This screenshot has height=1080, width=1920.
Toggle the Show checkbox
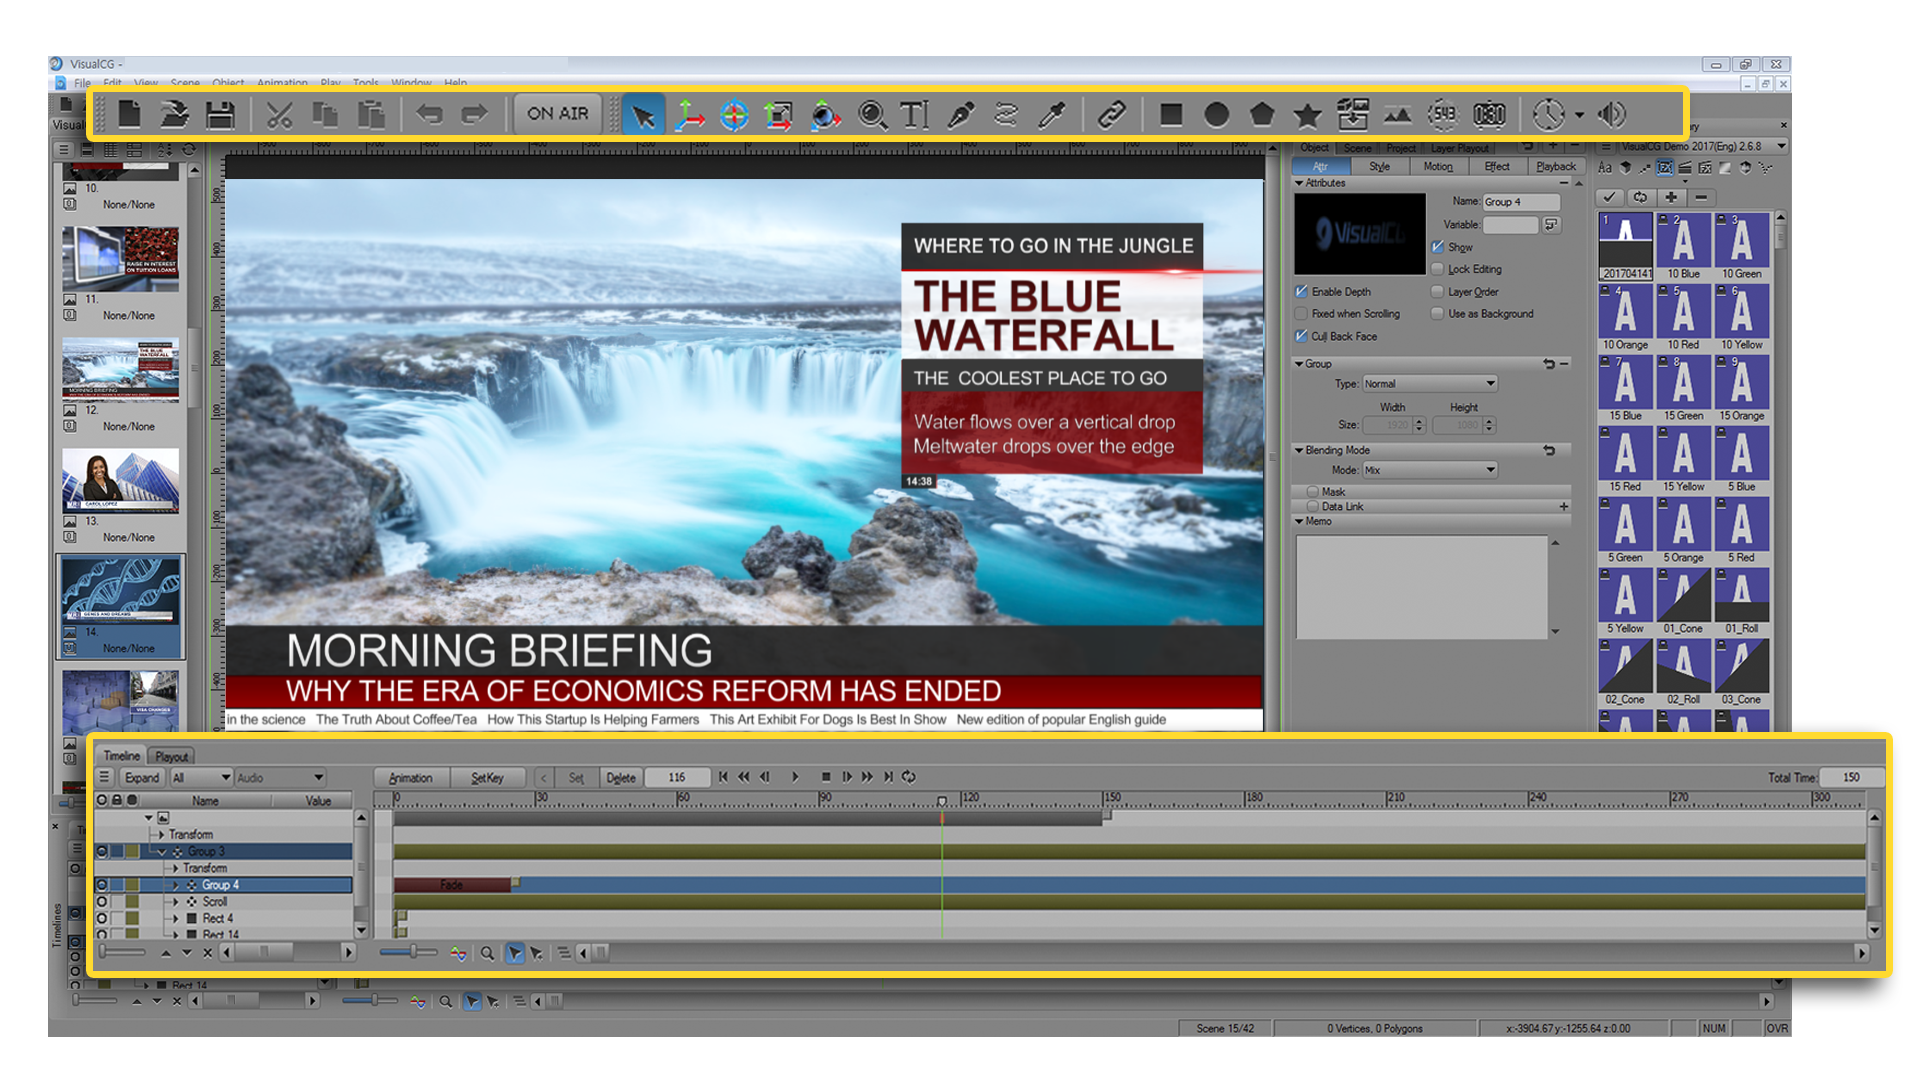[1437, 247]
